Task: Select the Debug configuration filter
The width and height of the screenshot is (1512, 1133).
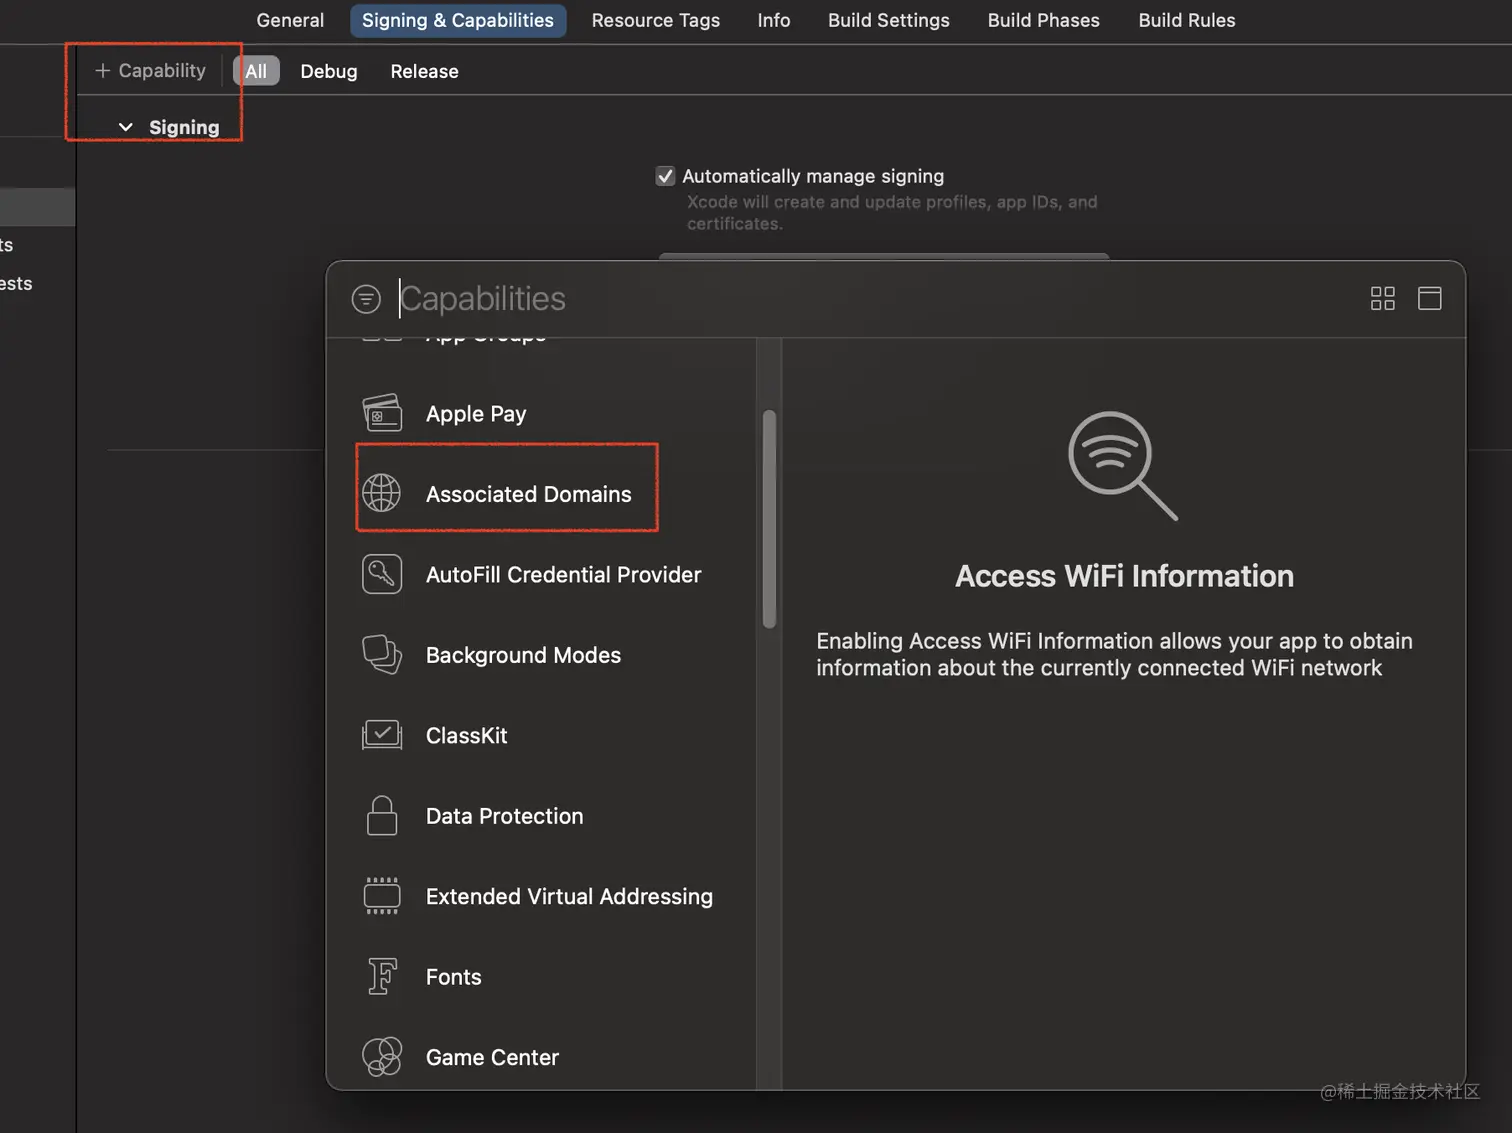Action: tap(329, 71)
